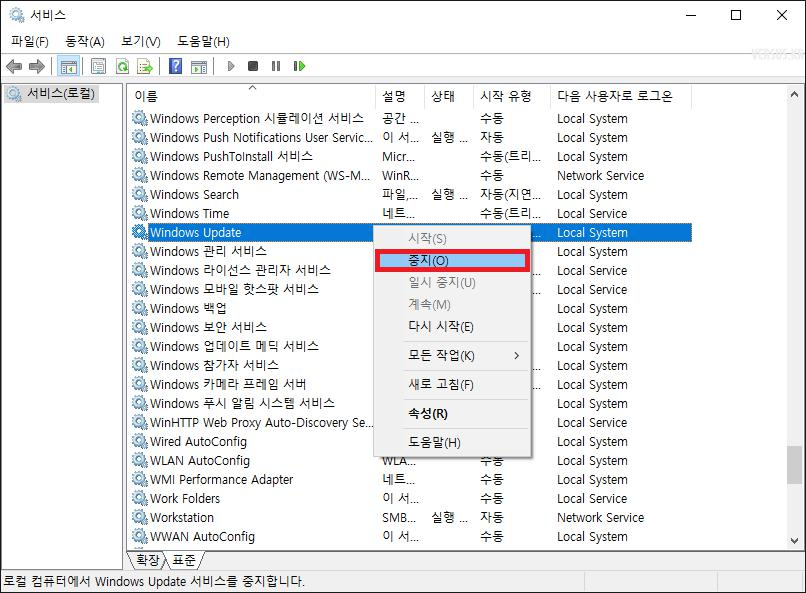Choose 다시 시작(E) in the context menu
The width and height of the screenshot is (806, 593).
(452, 327)
